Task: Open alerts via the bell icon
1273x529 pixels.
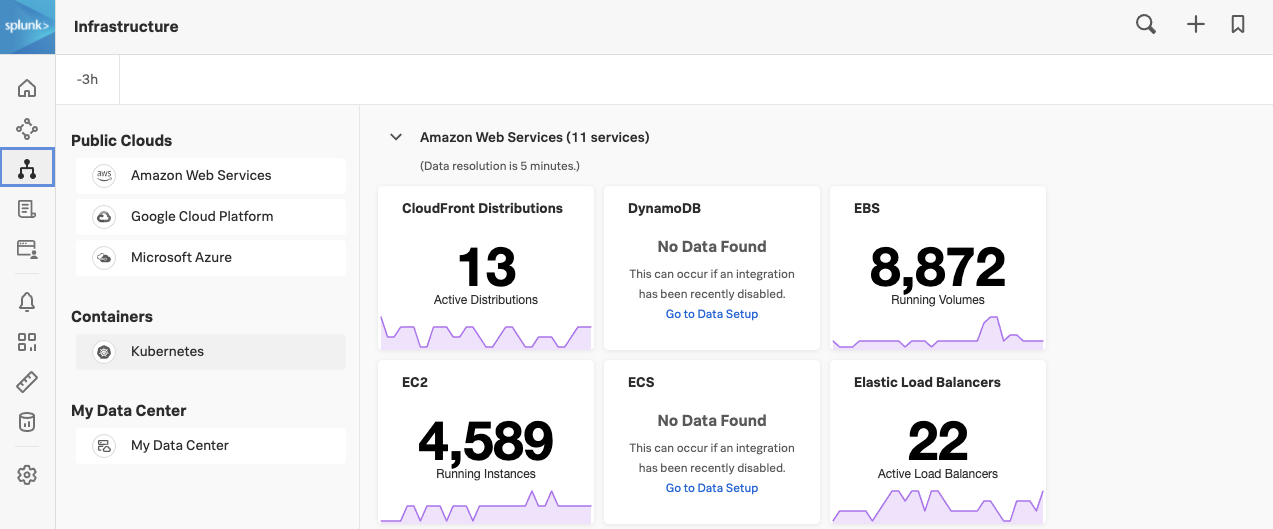Action: tap(27, 301)
